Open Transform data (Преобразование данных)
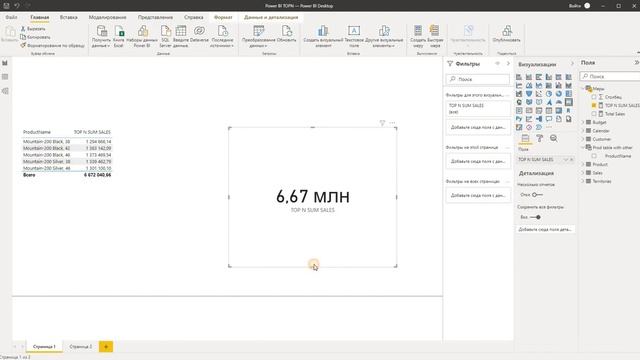The width and height of the screenshot is (640, 360). [258, 36]
